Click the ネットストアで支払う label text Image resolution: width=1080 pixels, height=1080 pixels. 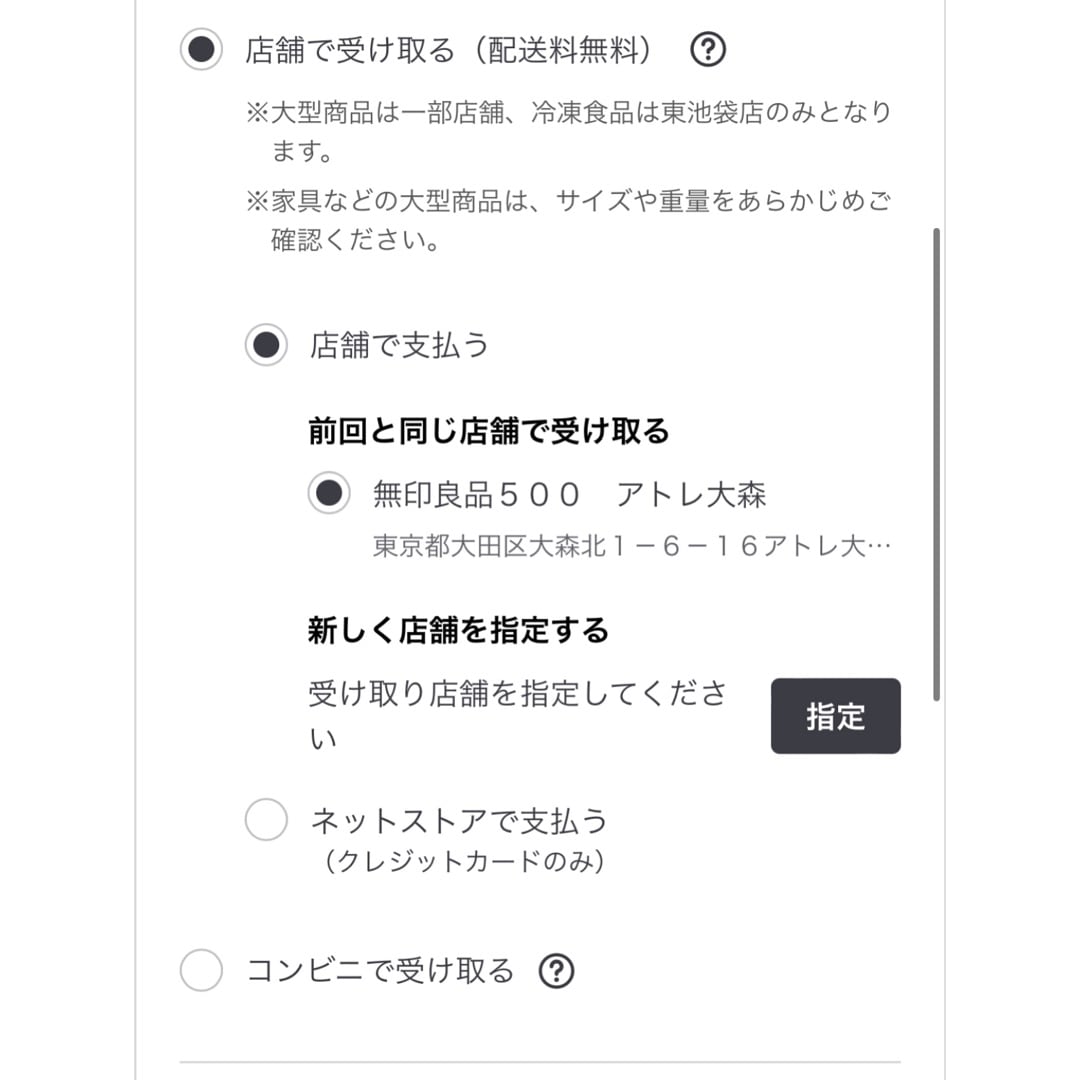(x=459, y=821)
